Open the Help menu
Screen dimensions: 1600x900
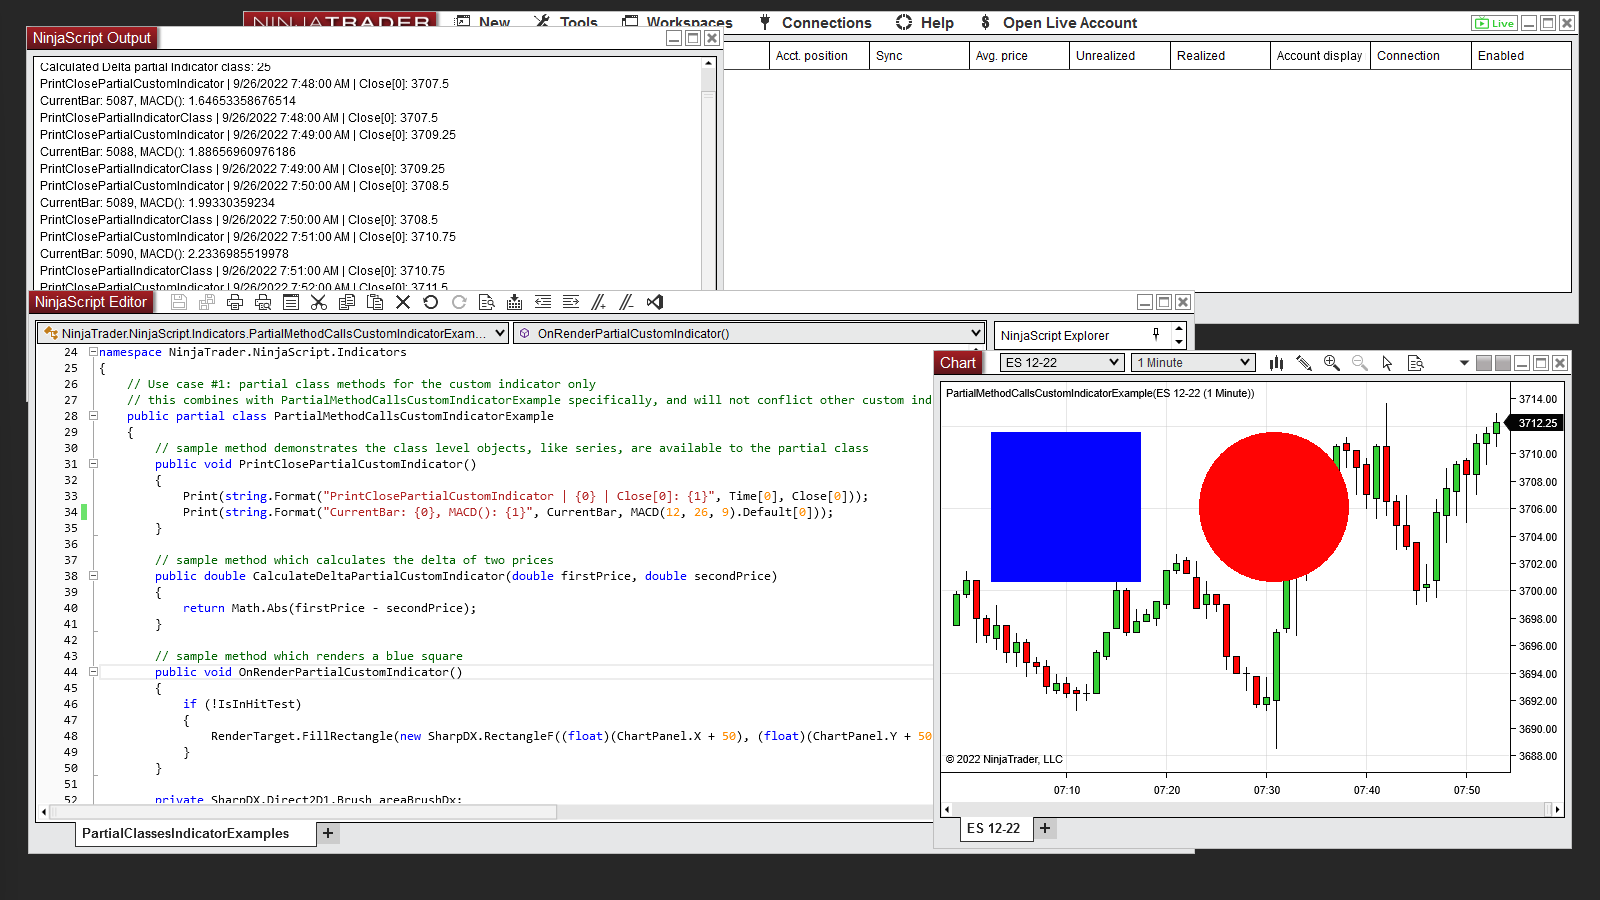925,22
